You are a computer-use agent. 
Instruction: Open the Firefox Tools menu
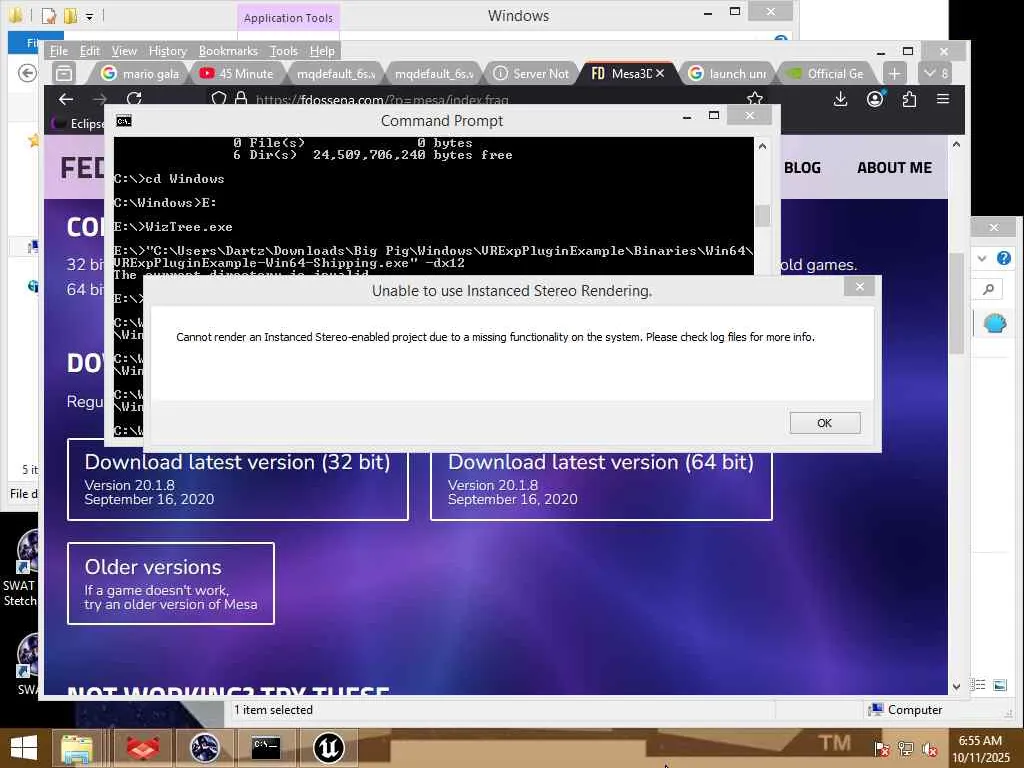tap(283, 51)
